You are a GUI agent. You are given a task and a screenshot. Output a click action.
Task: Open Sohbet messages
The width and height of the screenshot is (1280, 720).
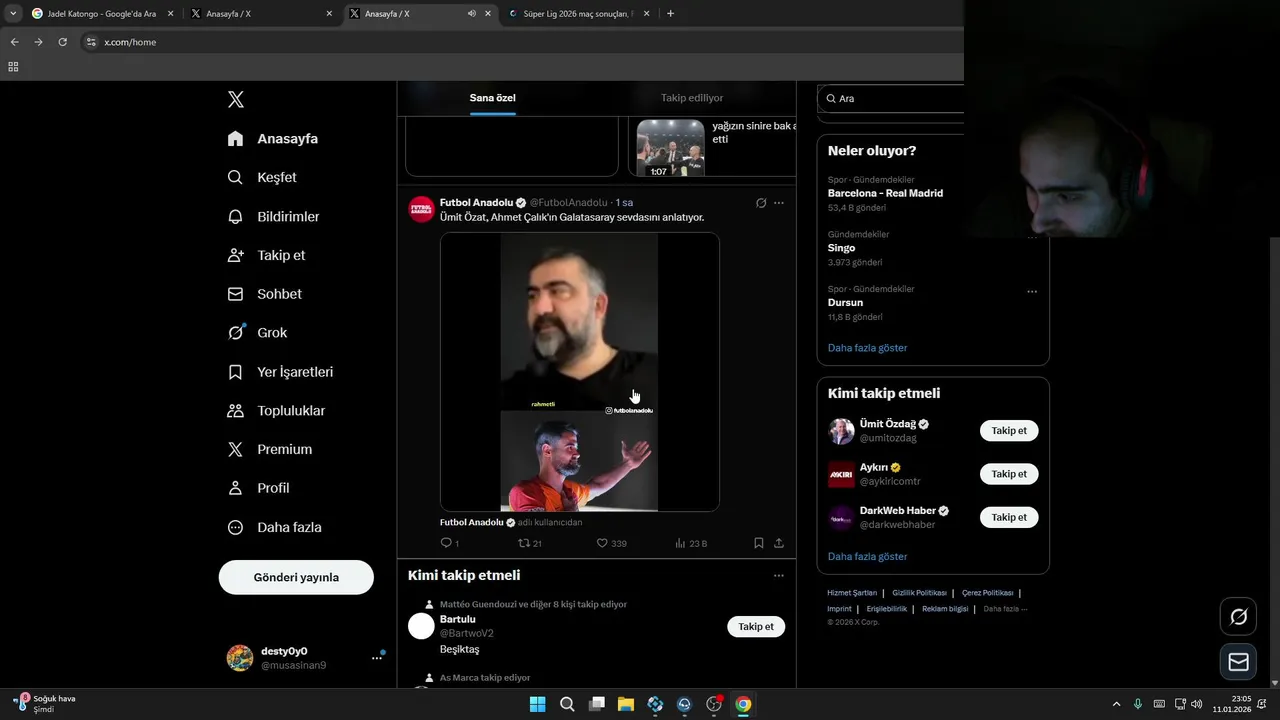point(265,294)
